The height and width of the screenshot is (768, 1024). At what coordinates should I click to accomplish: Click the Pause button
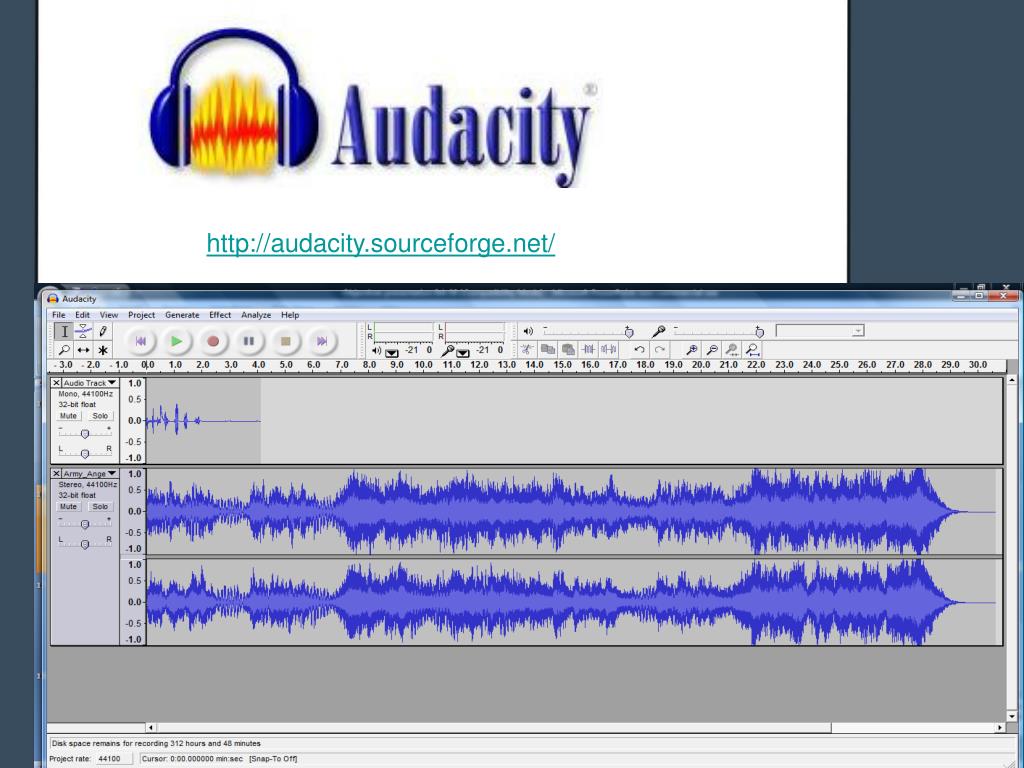point(249,341)
